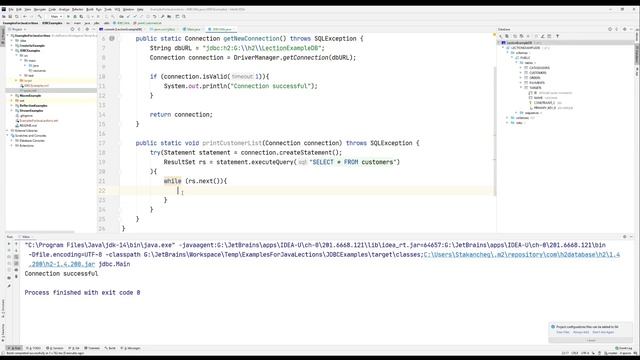Switch to the Main.java editor tab

click(x=192, y=29)
